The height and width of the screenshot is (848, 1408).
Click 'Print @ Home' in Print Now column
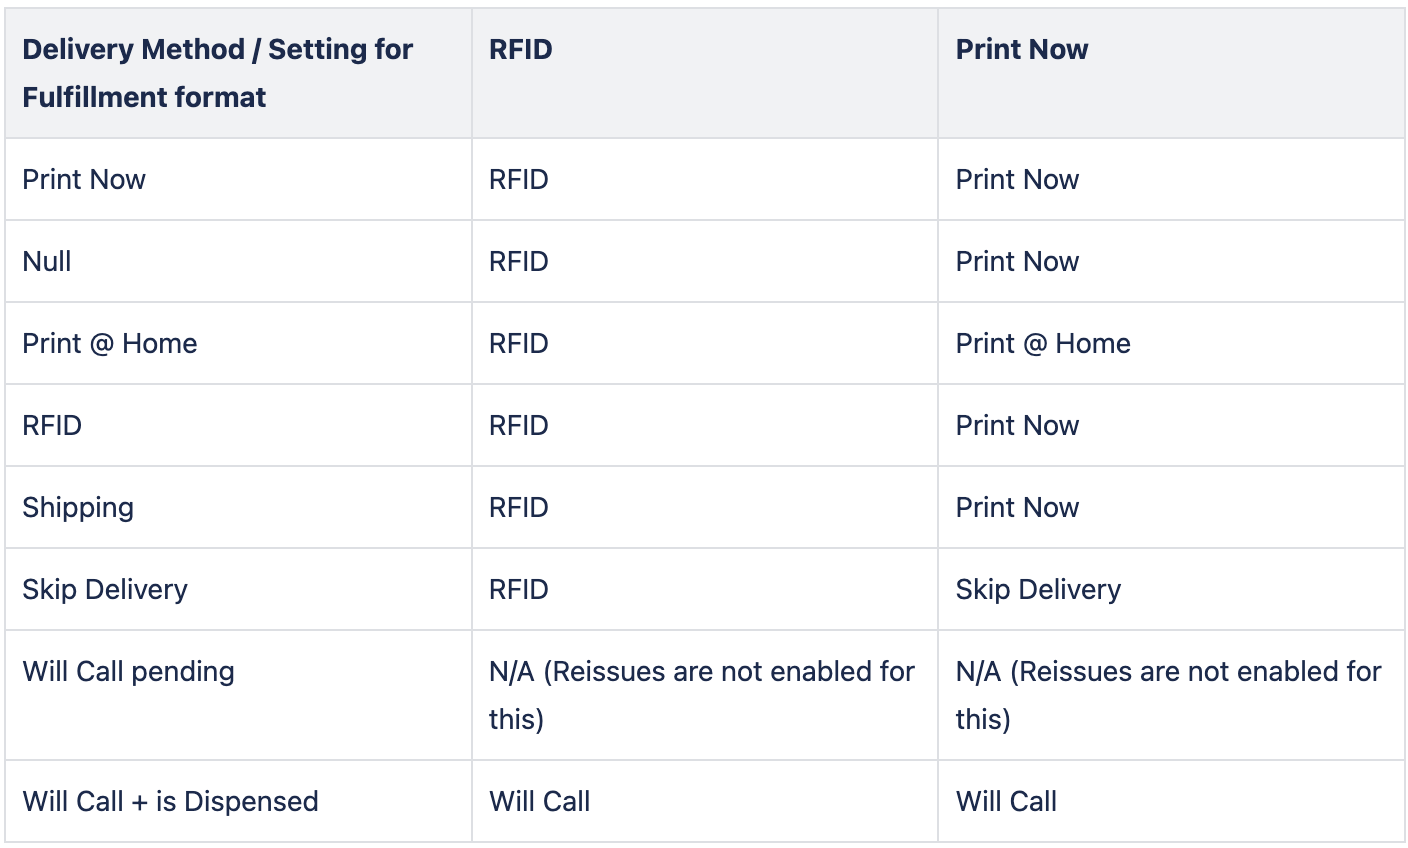[1043, 343]
